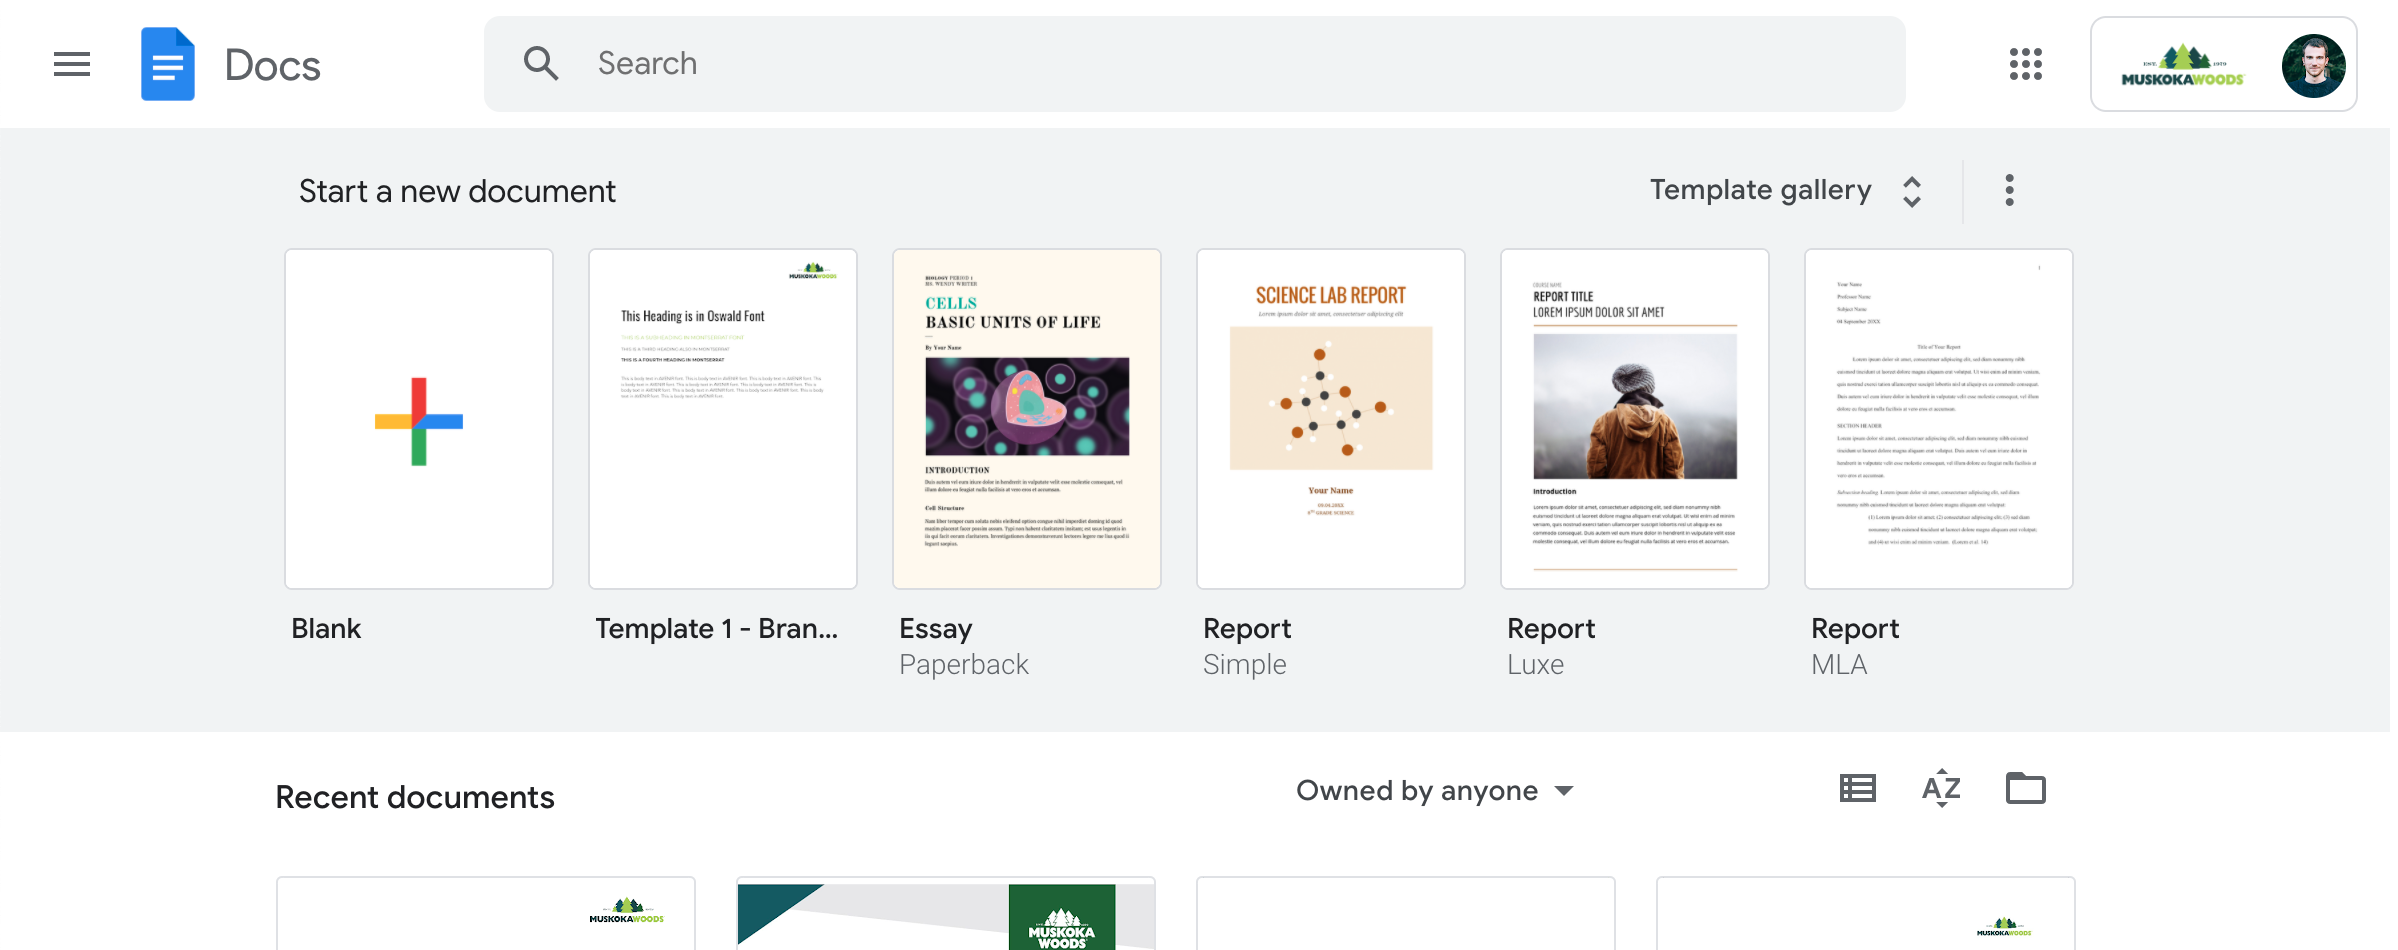
Task: Open the first recent document
Action: [486, 914]
